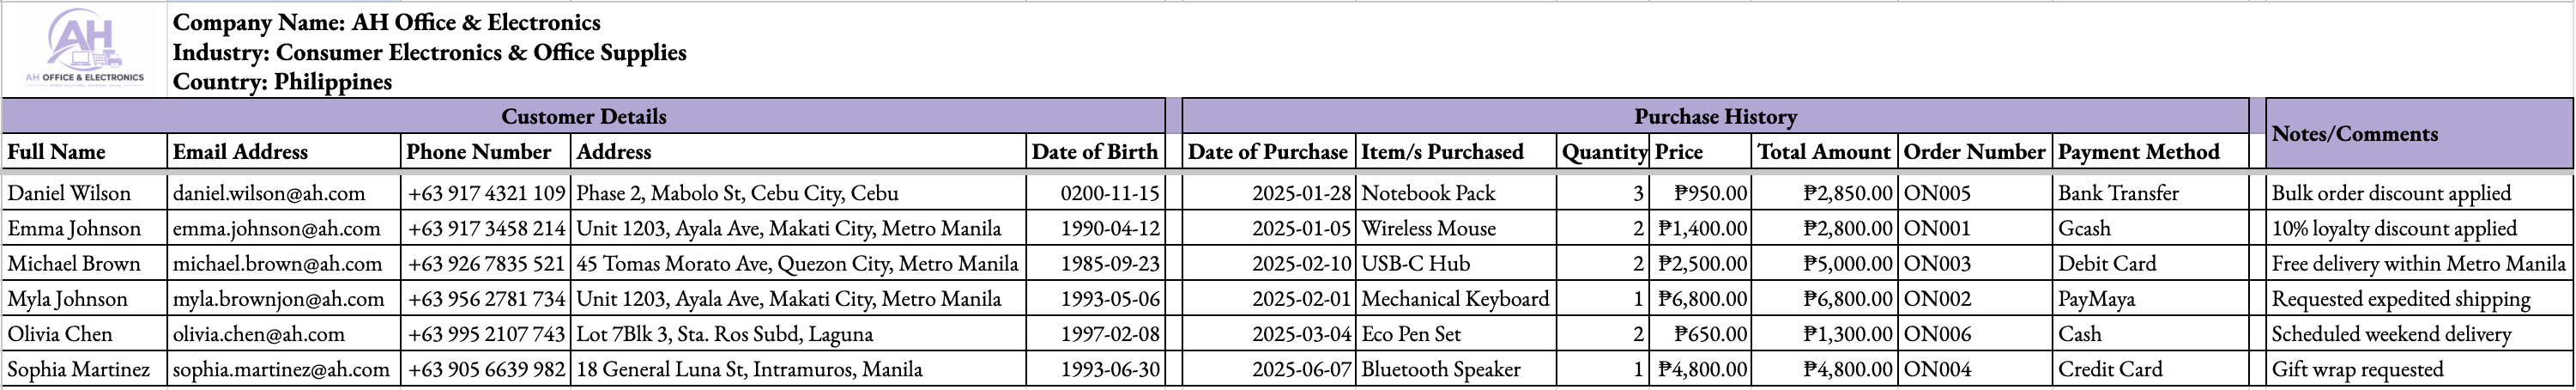
Task: Select order number ON003 cell
Action: (x=1974, y=264)
